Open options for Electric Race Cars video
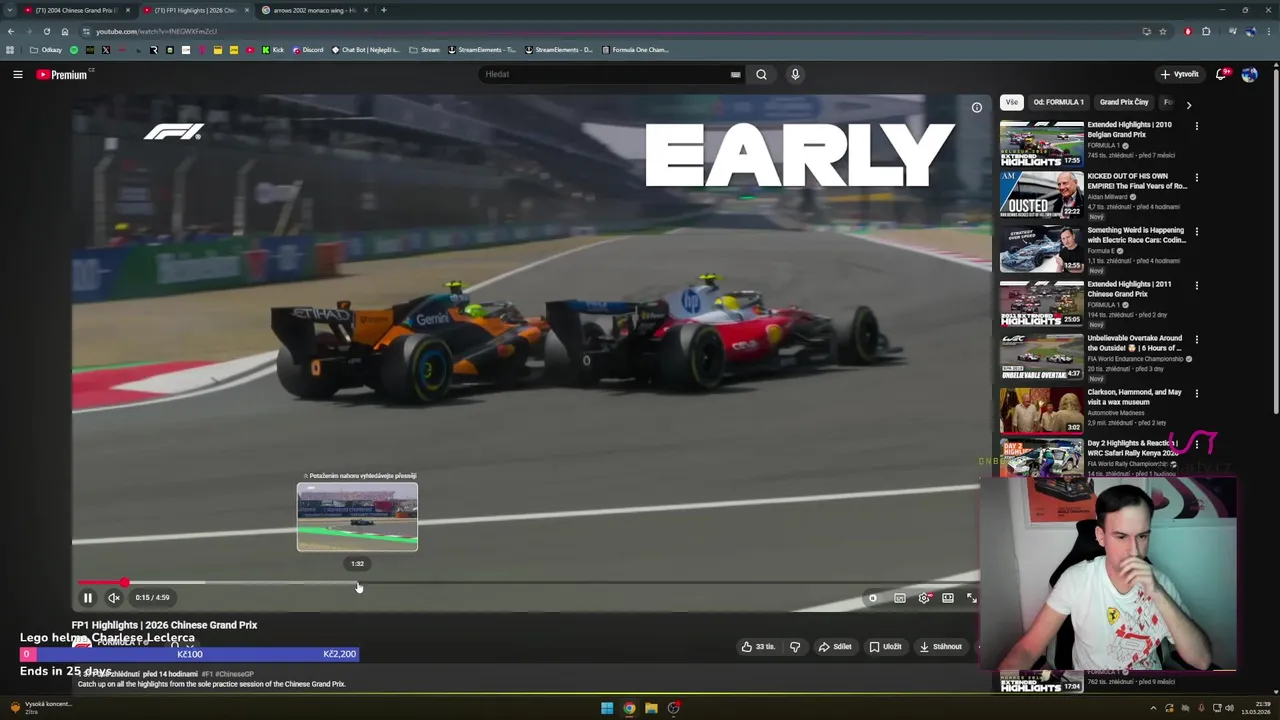Viewport: 1280px width, 720px height. coord(1196,232)
